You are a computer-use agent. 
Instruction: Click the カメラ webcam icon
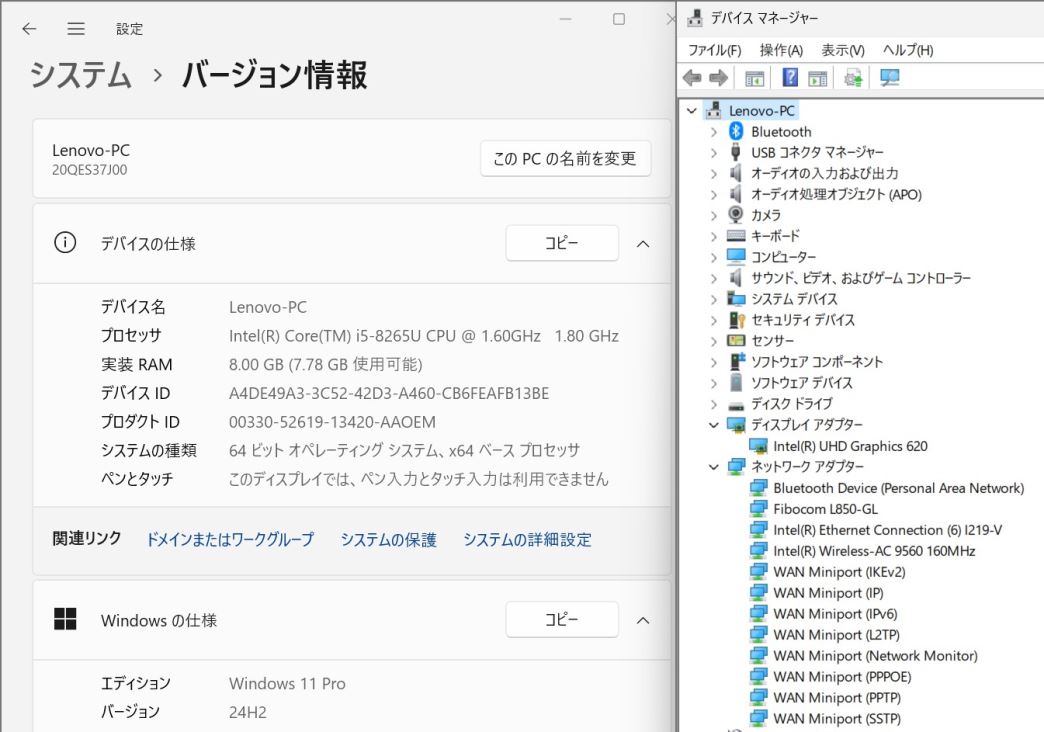pyautogui.click(x=736, y=214)
